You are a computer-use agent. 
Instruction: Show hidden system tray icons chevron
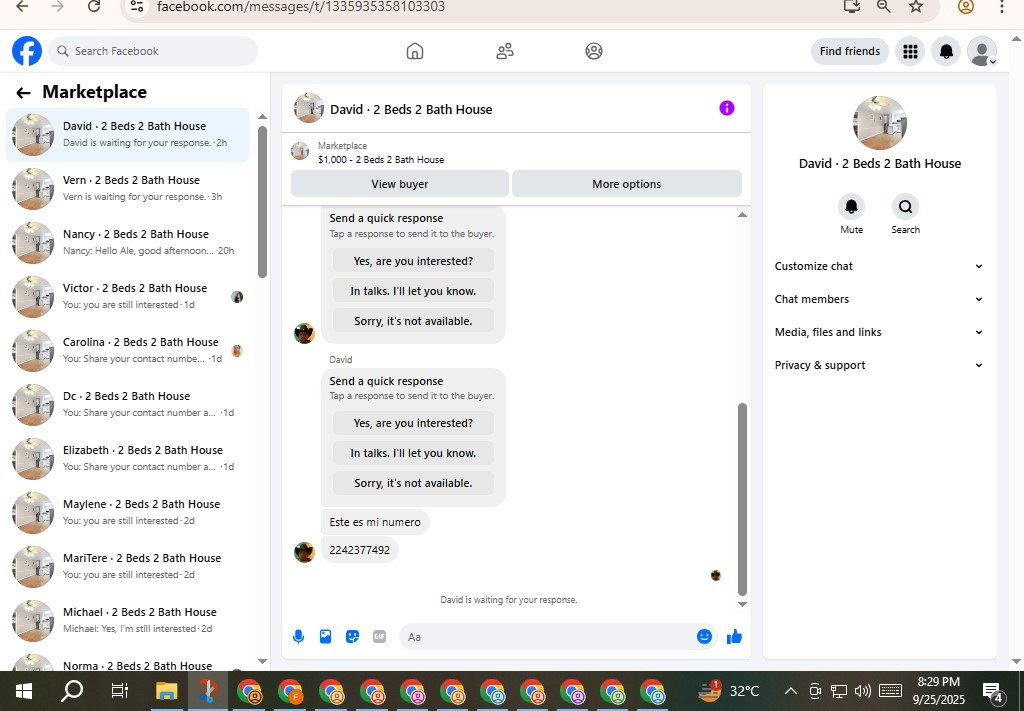(x=790, y=691)
